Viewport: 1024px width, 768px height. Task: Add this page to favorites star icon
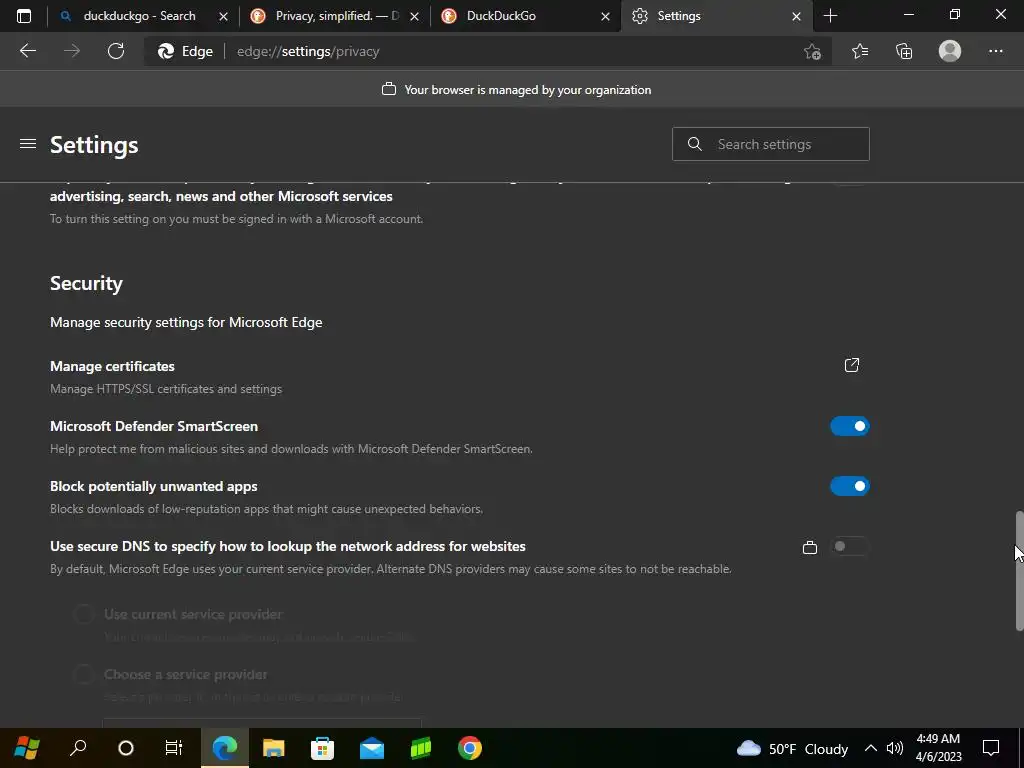point(812,51)
